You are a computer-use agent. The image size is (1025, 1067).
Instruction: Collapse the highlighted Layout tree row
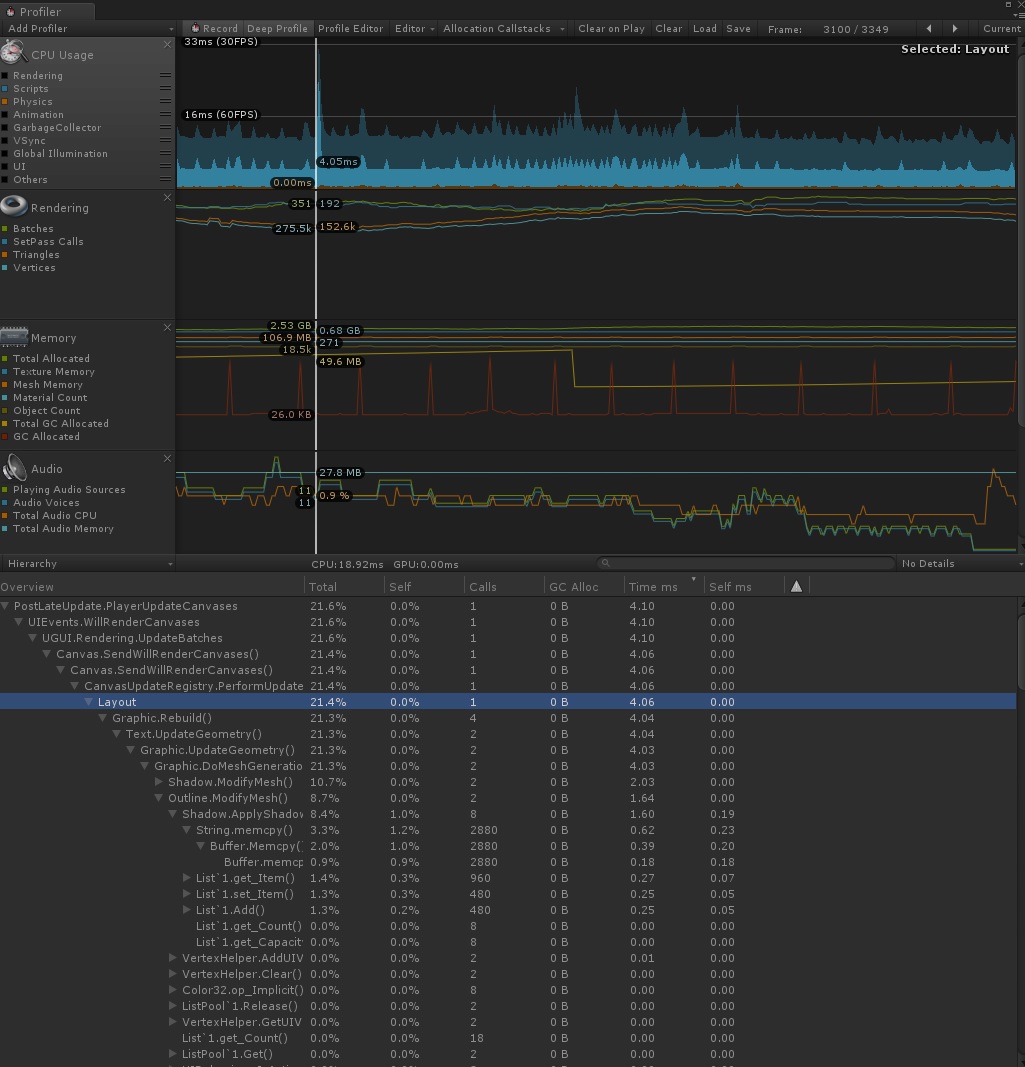tap(88, 702)
